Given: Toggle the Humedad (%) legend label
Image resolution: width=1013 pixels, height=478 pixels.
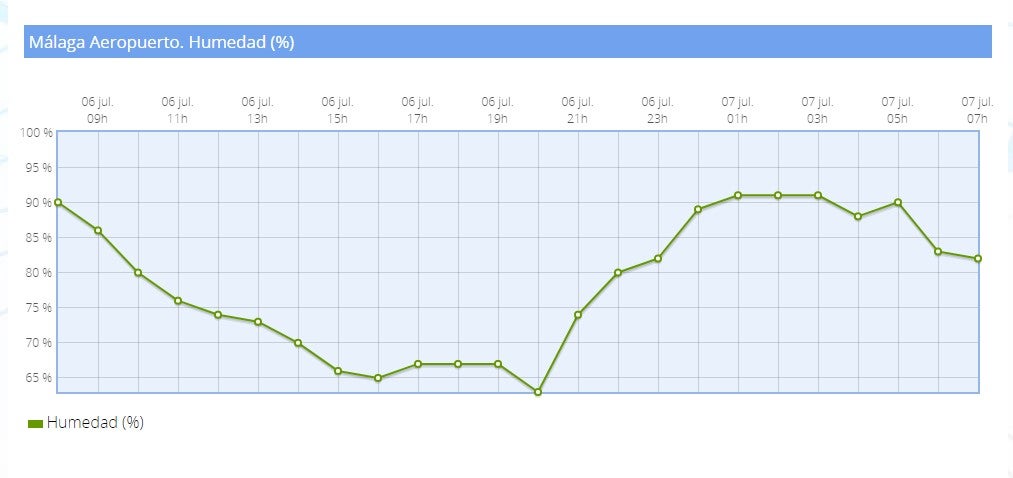Looking at the screenshot, I should tap(95, 423).
